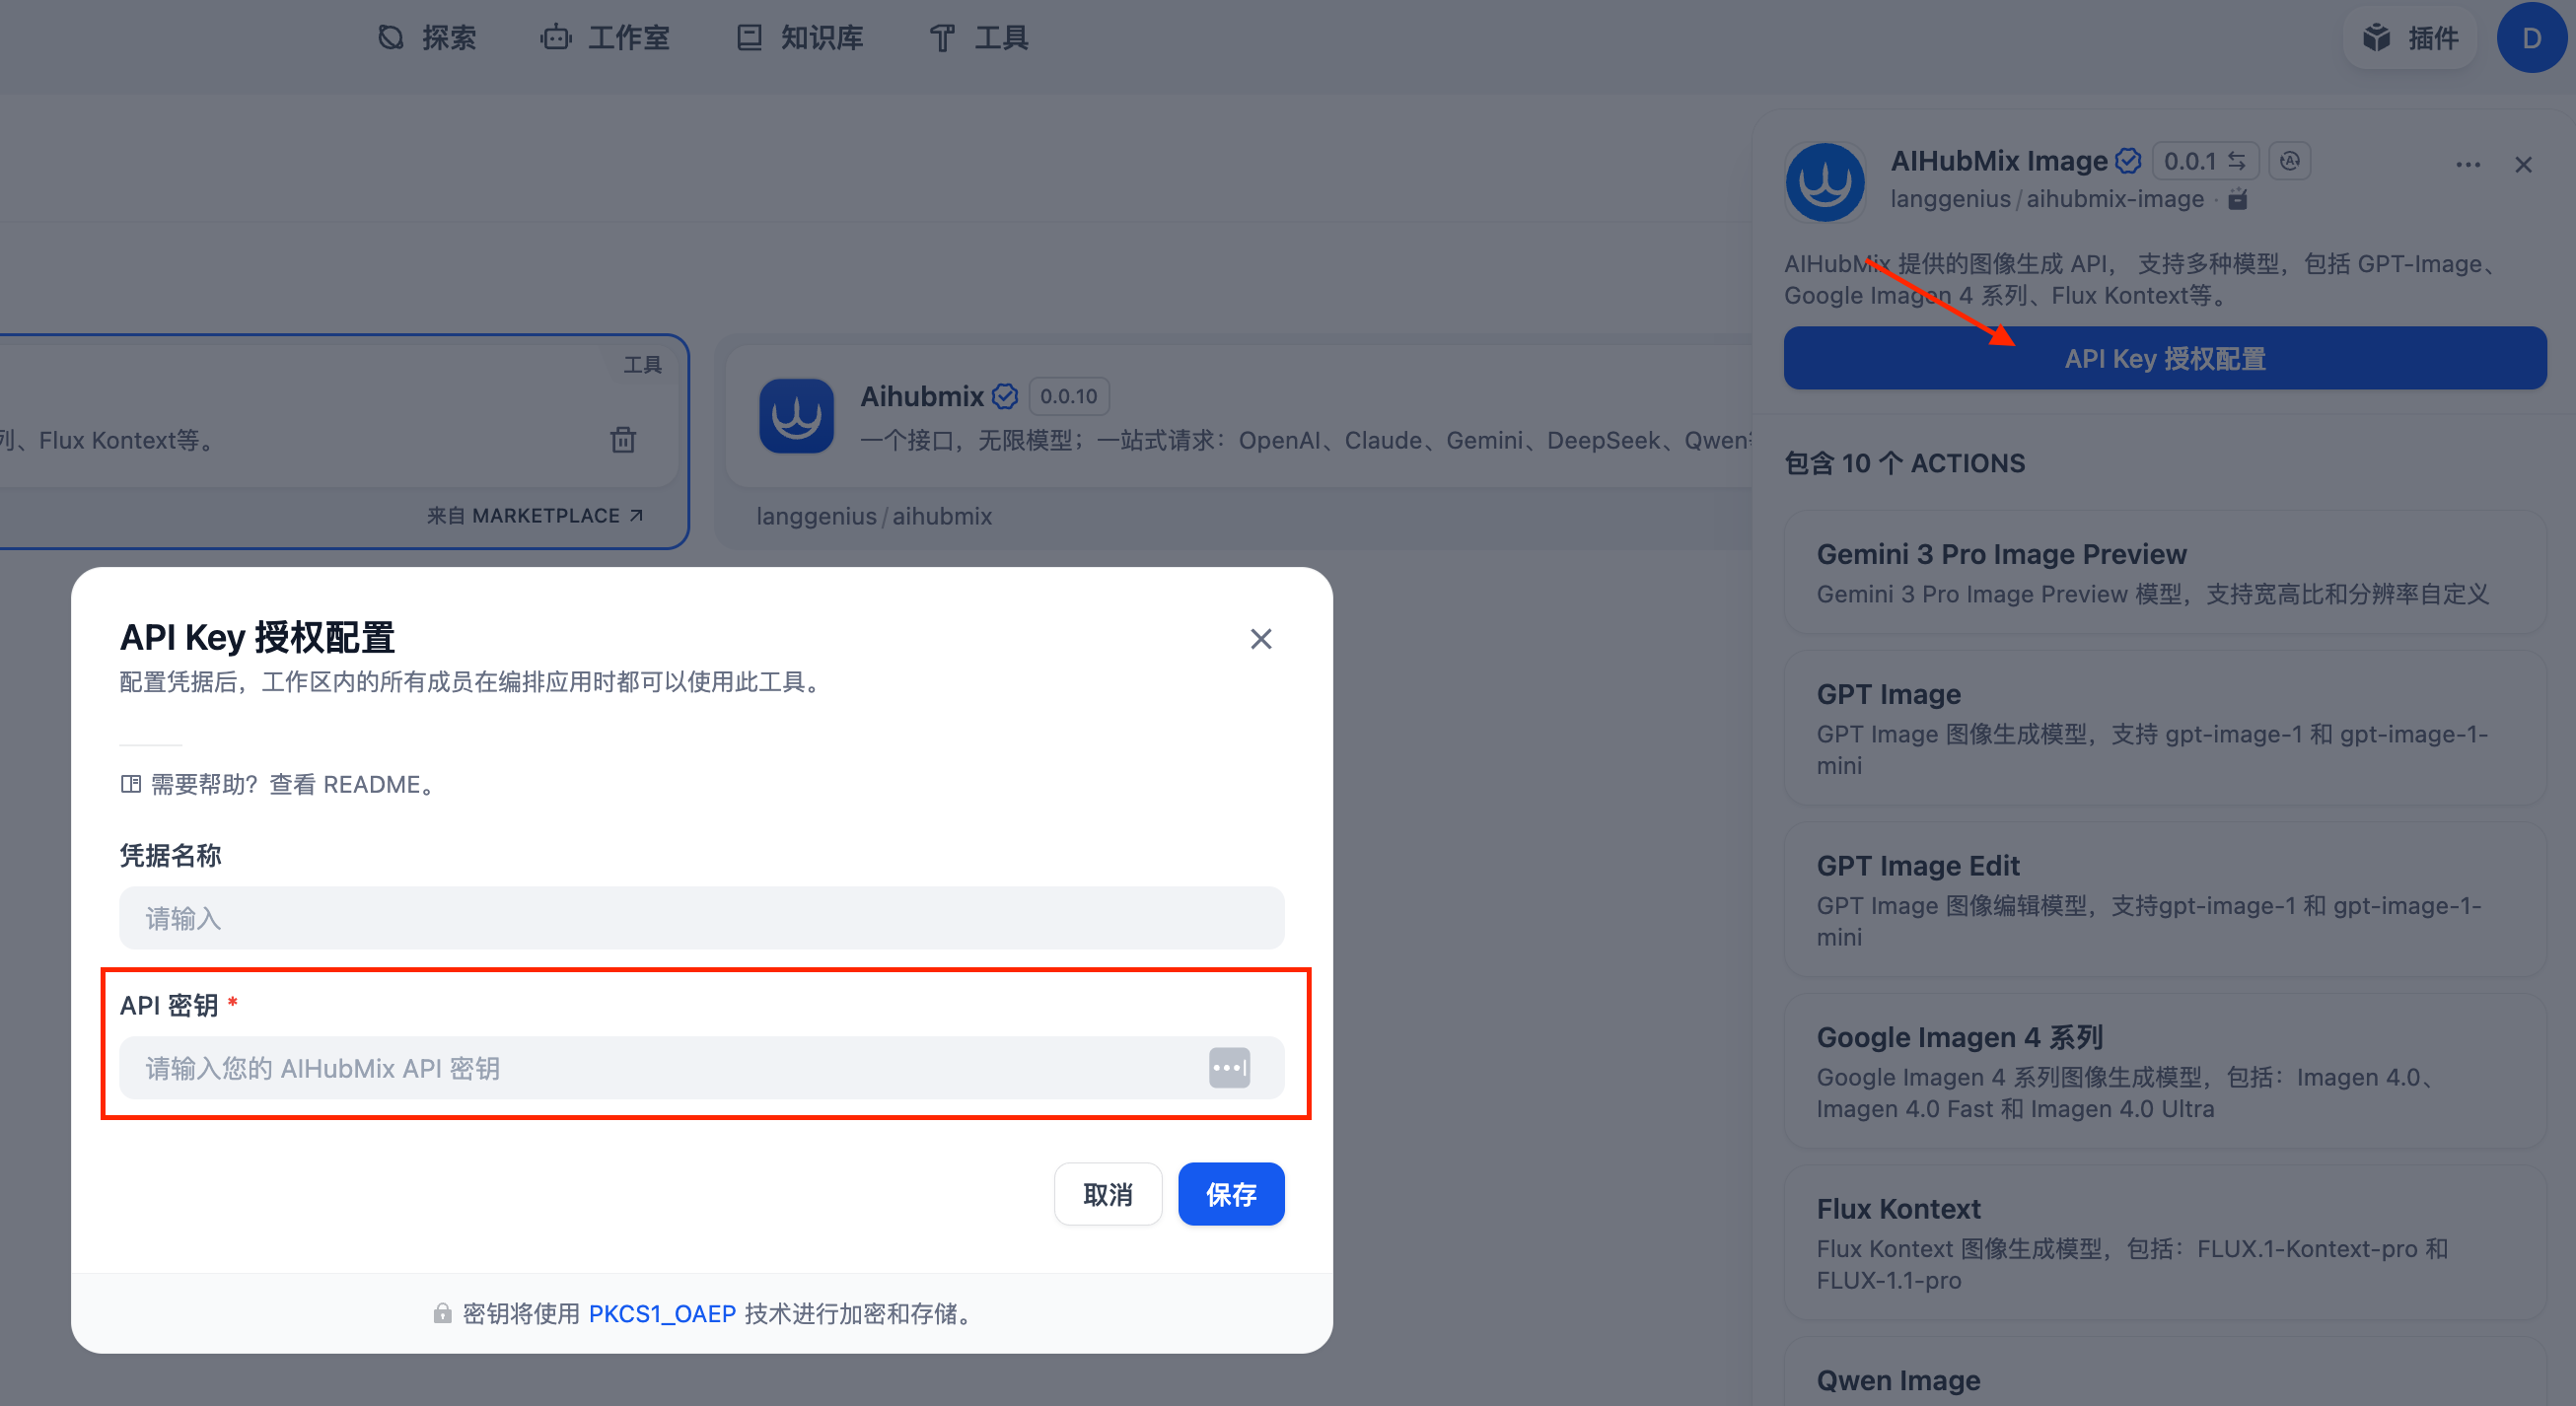
Task: Delete the tool card via trash icon
Action: [x=623, y=439]
